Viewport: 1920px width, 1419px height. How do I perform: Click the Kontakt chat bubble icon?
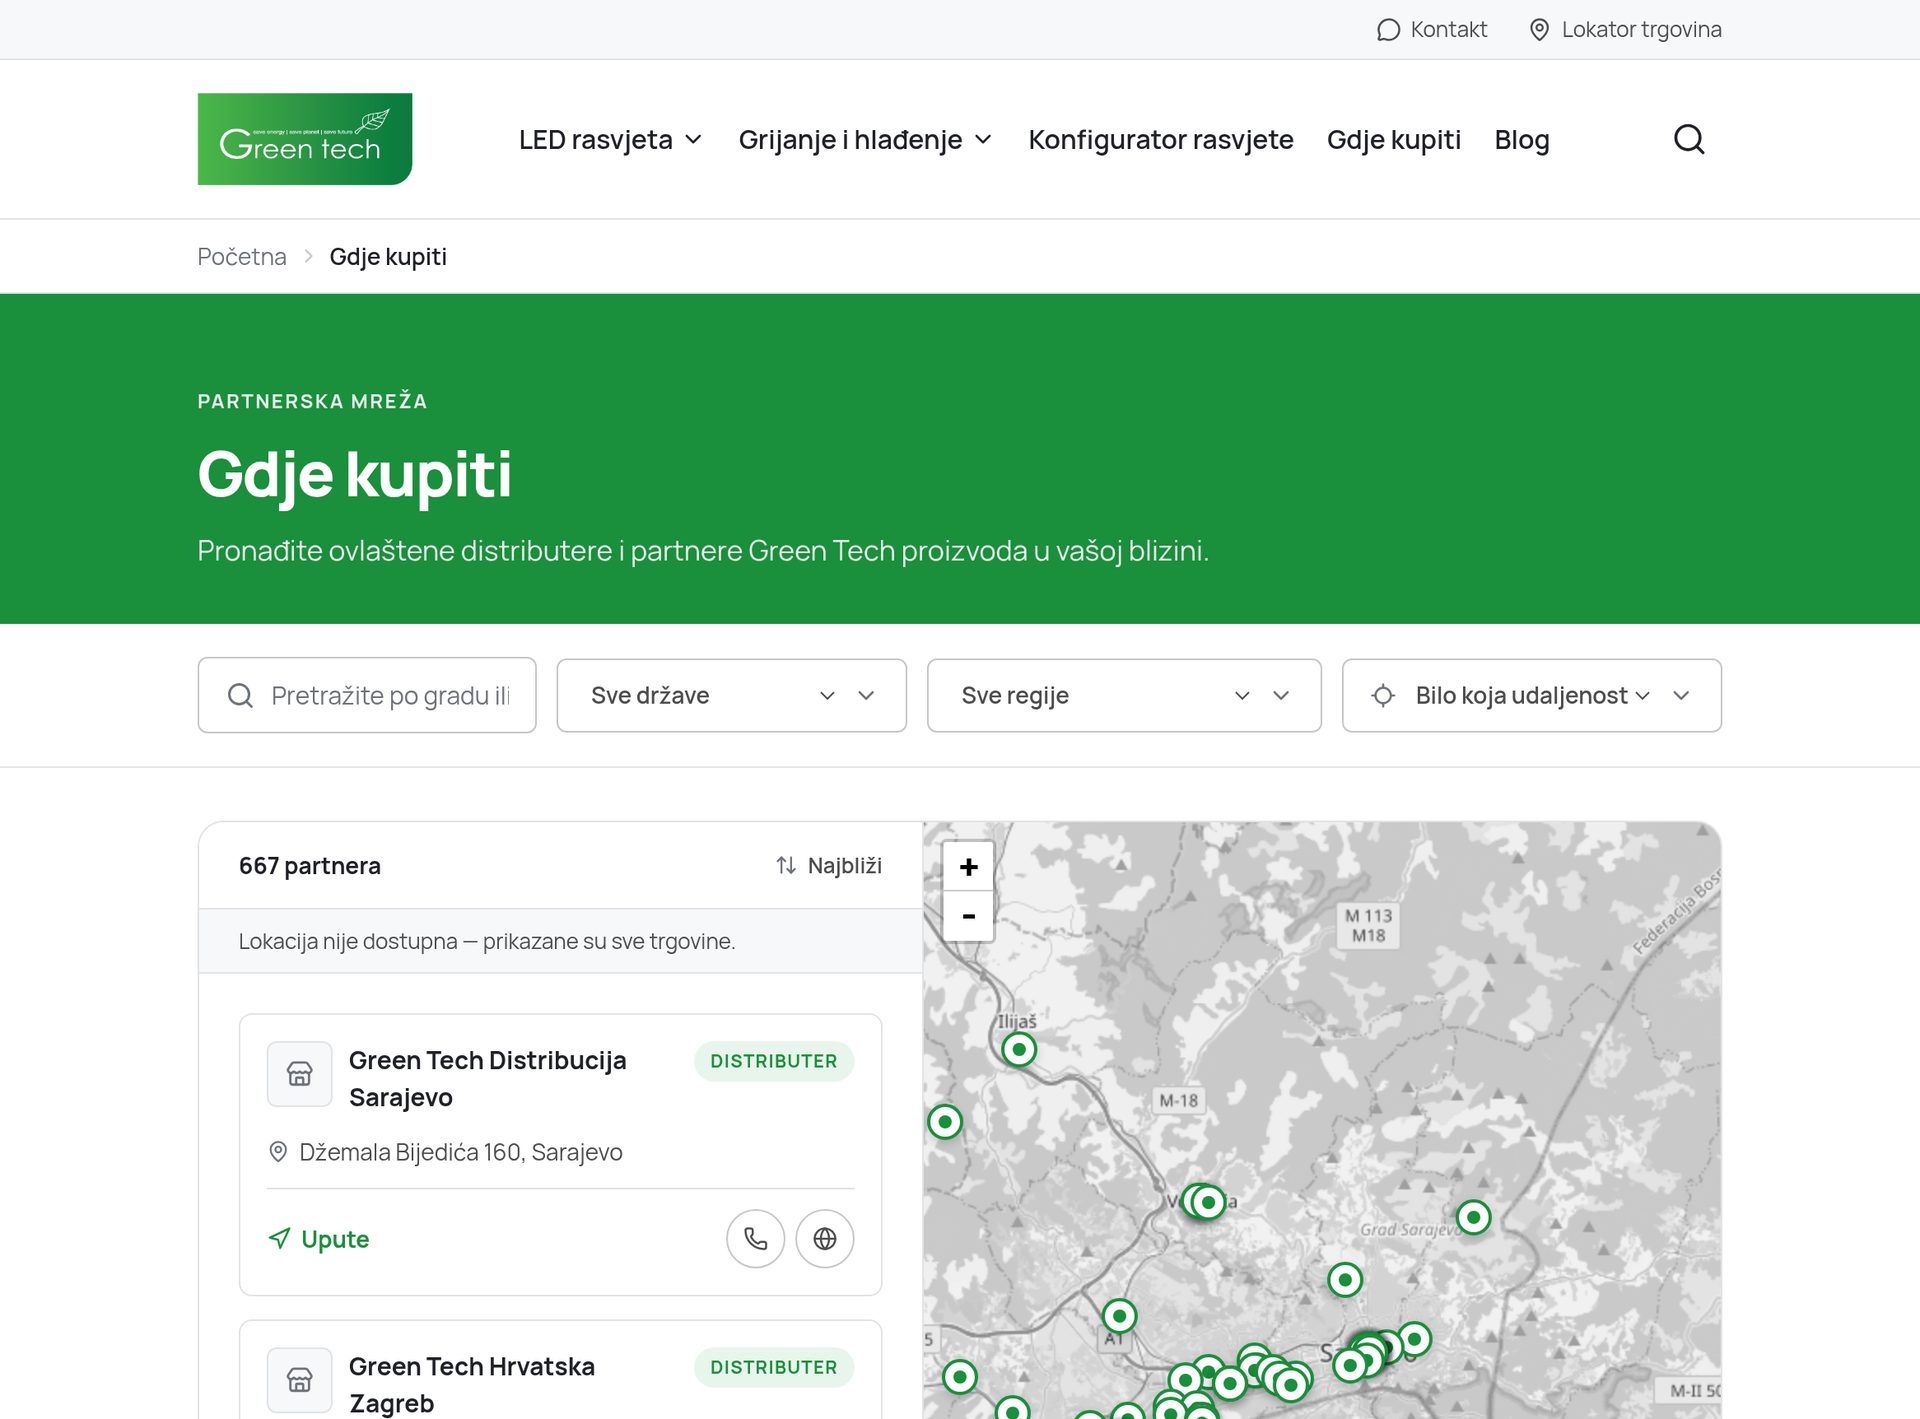[1388, 30]
